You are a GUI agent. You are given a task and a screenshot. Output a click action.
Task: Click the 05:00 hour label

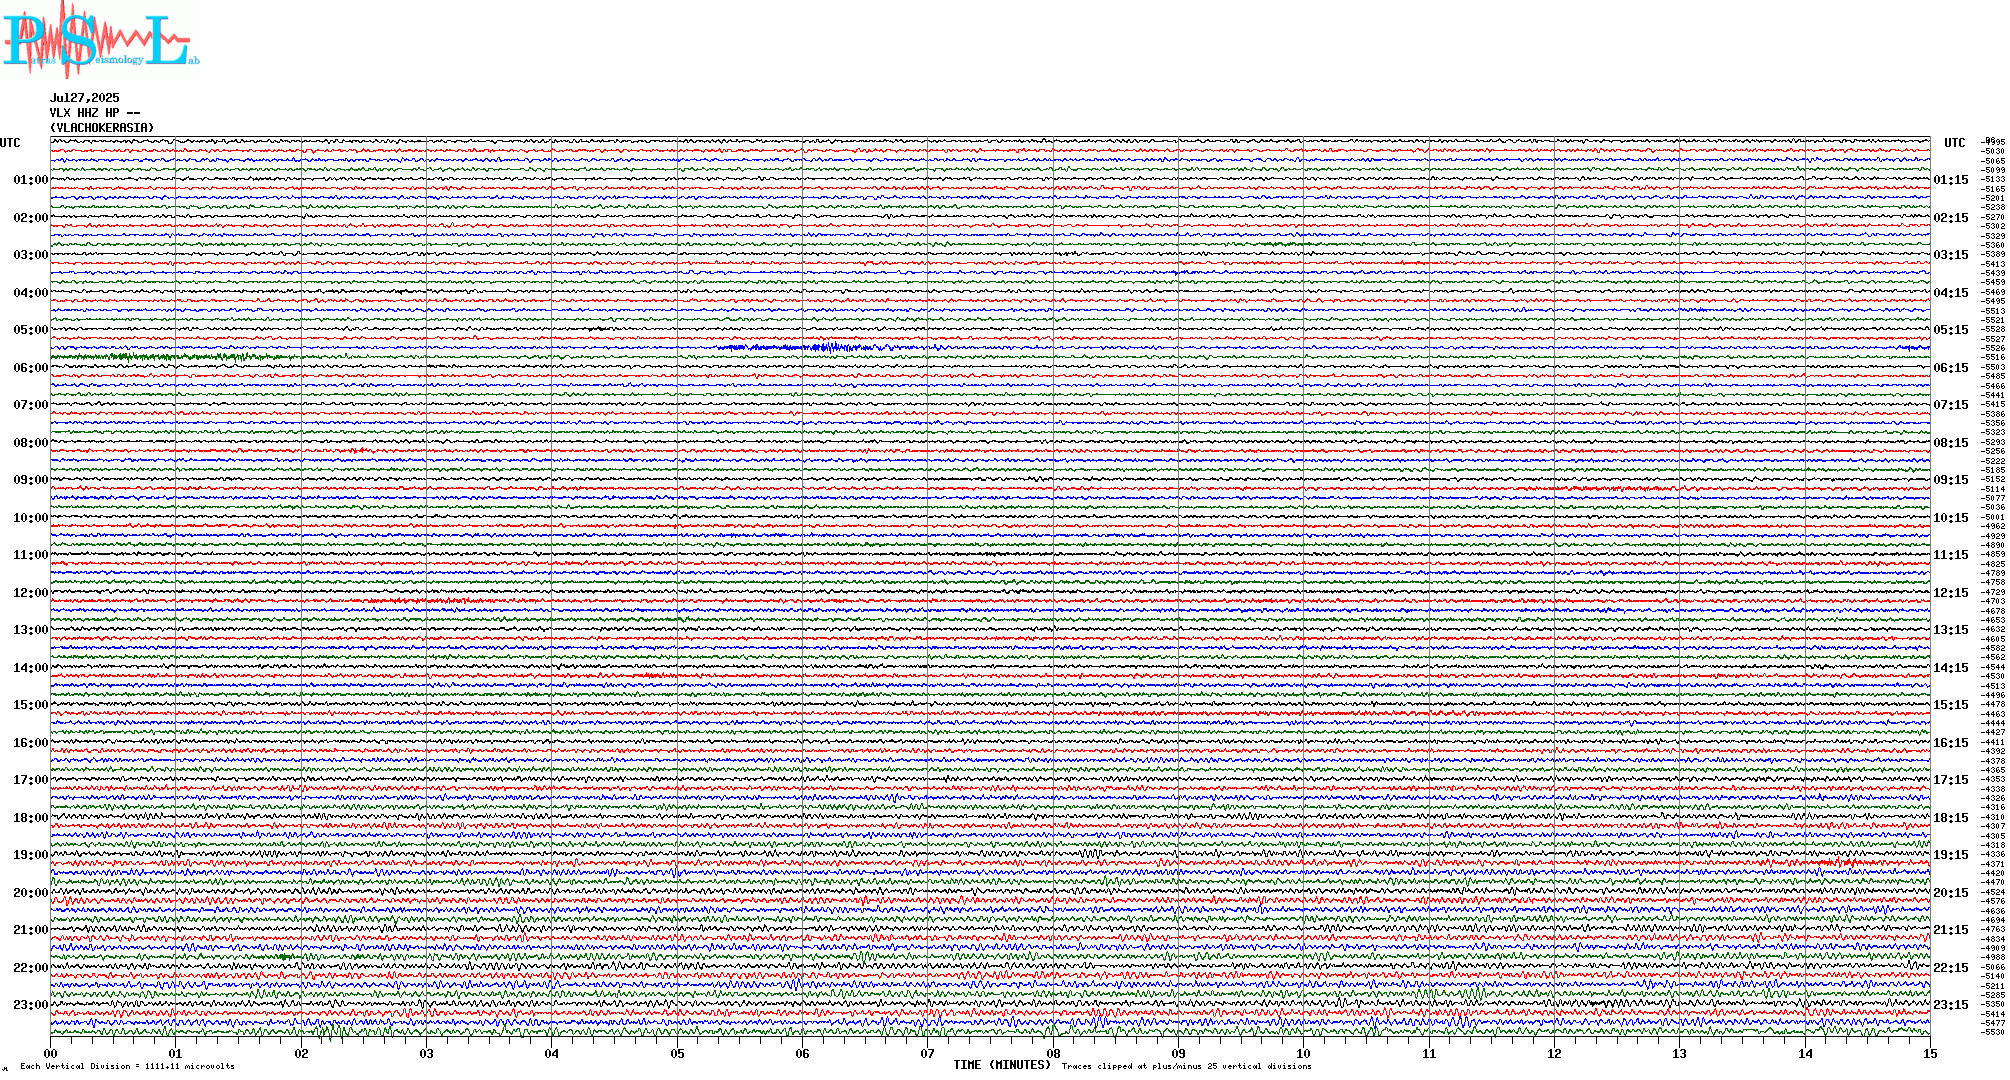(30, 330)
